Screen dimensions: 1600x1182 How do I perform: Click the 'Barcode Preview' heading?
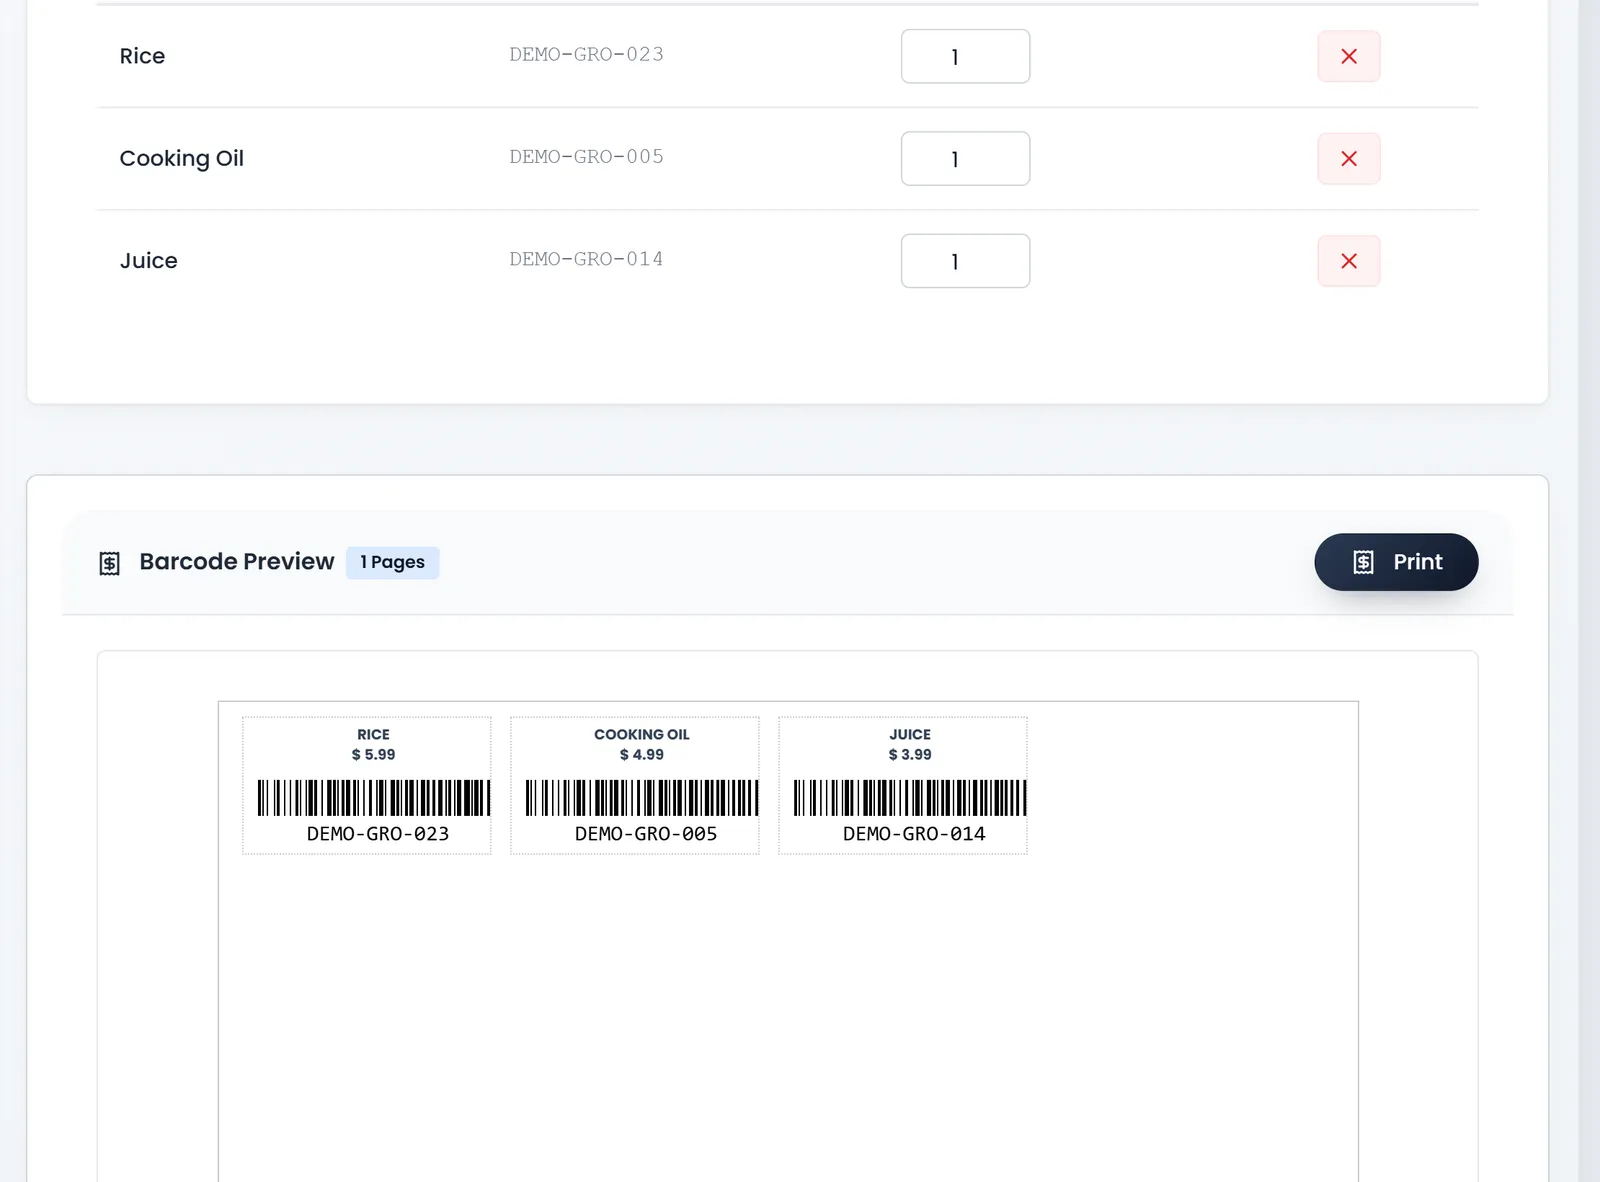point(237,561)
